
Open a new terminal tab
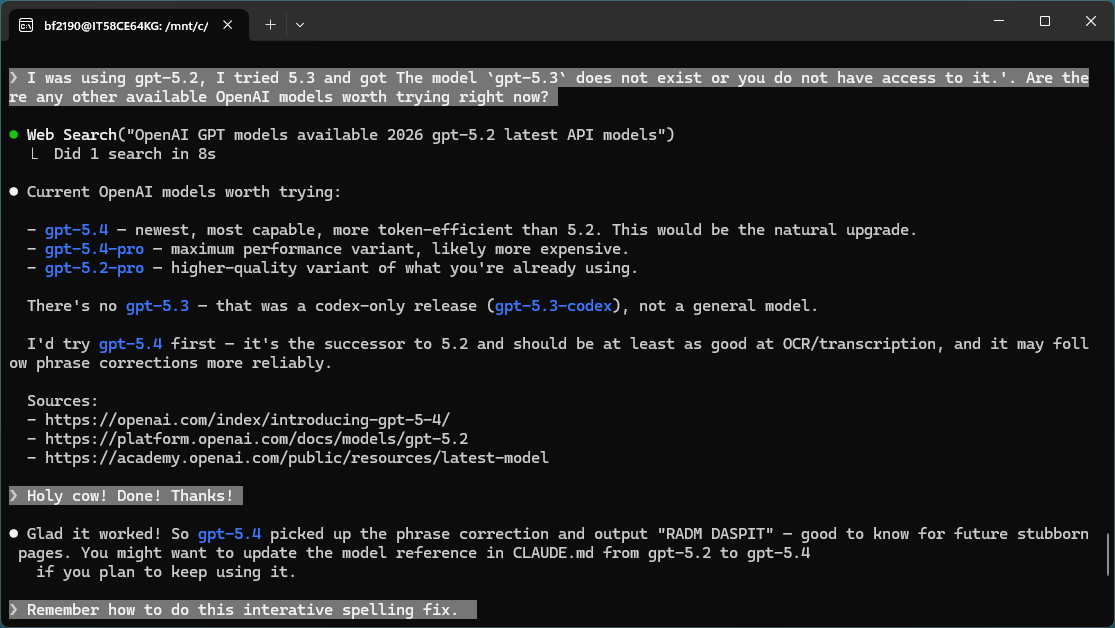point(270,25)
